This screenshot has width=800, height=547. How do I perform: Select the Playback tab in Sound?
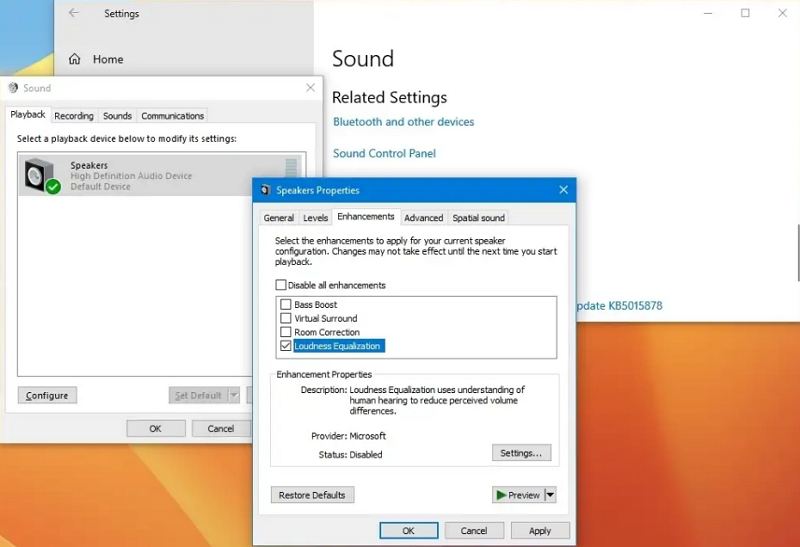point(28,115)
